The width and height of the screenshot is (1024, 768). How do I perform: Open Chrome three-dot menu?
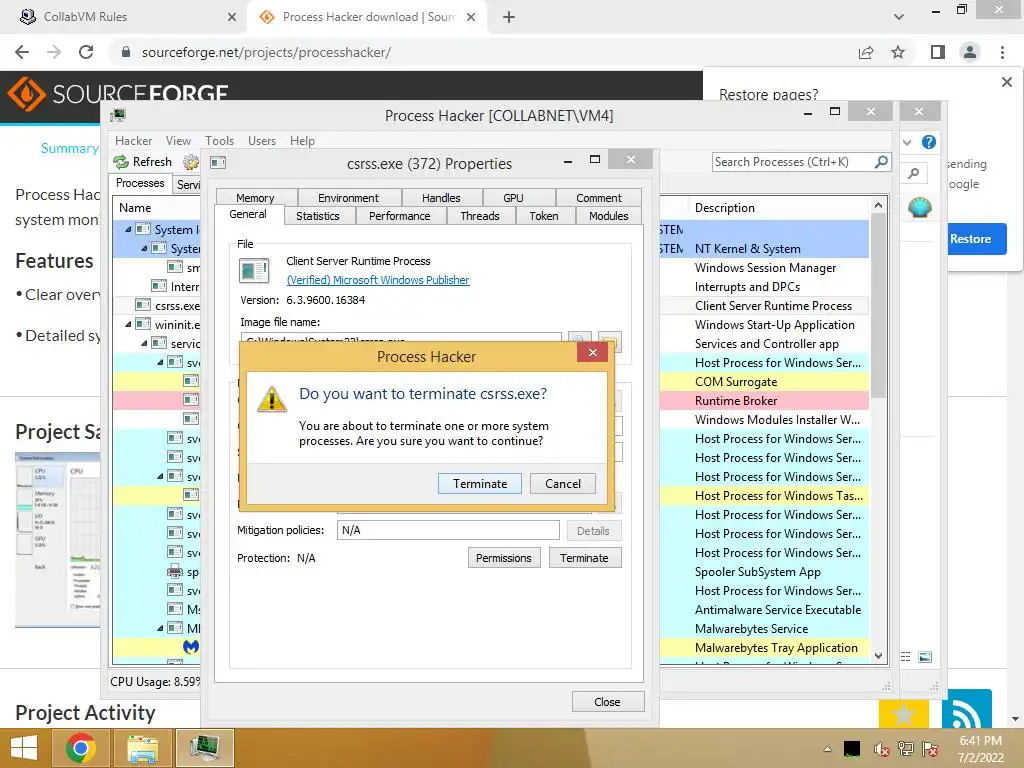point(1002,52)
